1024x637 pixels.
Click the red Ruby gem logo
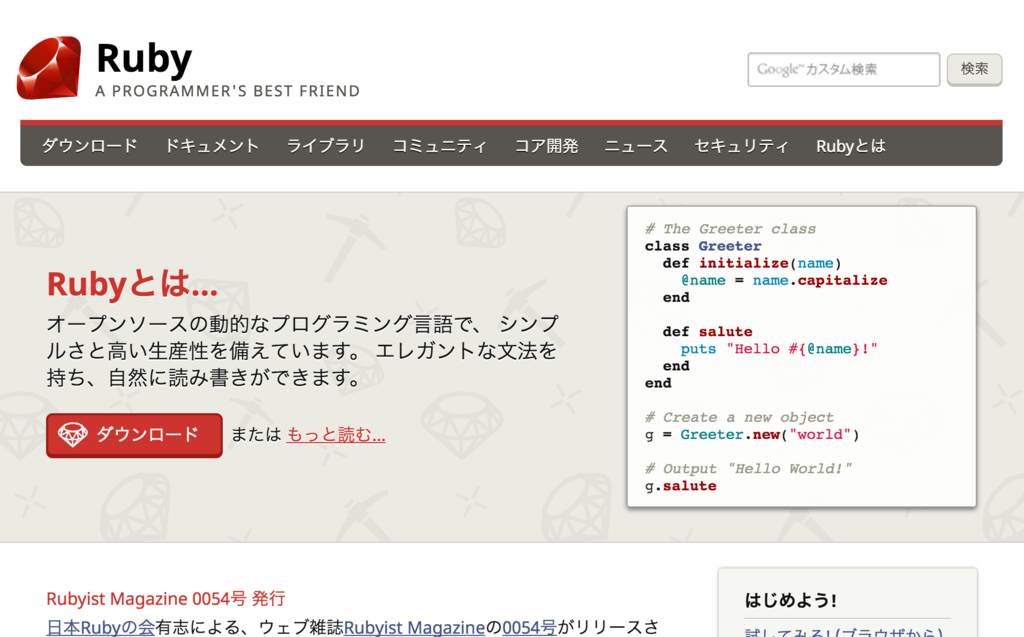click(48, 69)
